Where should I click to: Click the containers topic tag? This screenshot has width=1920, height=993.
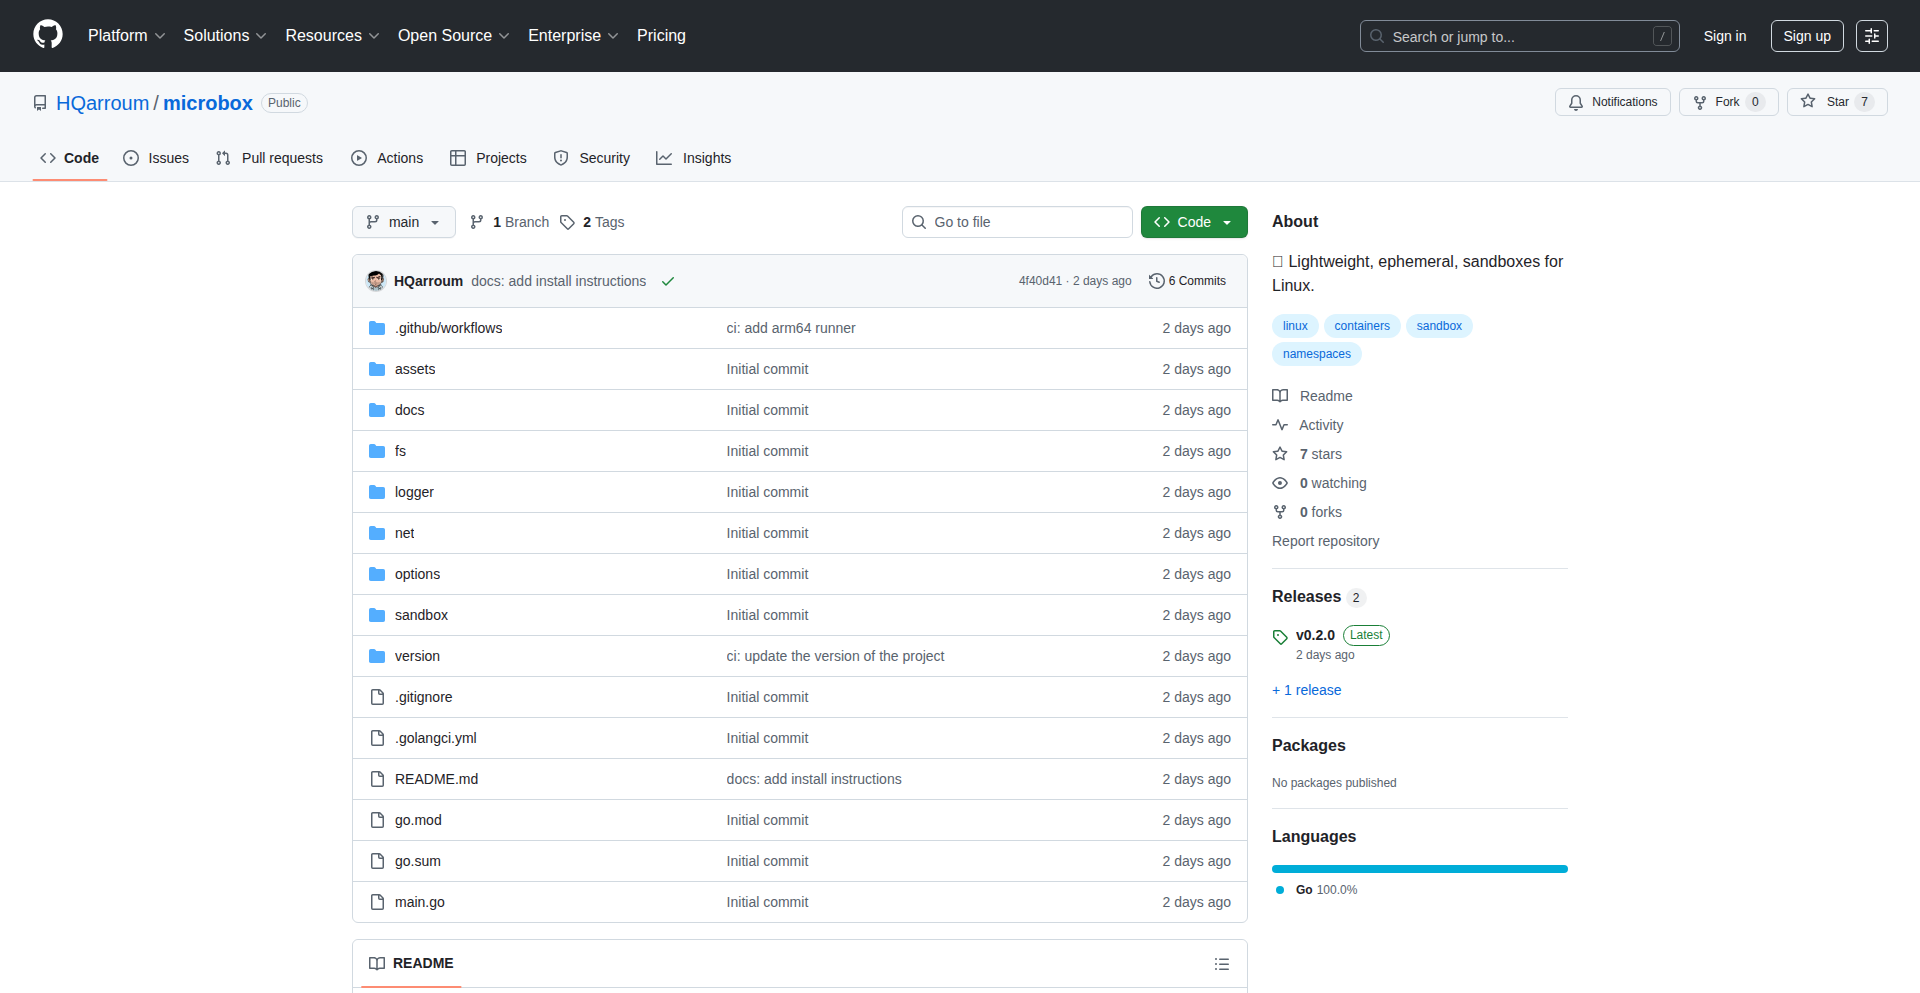(x=1361, y=326)
